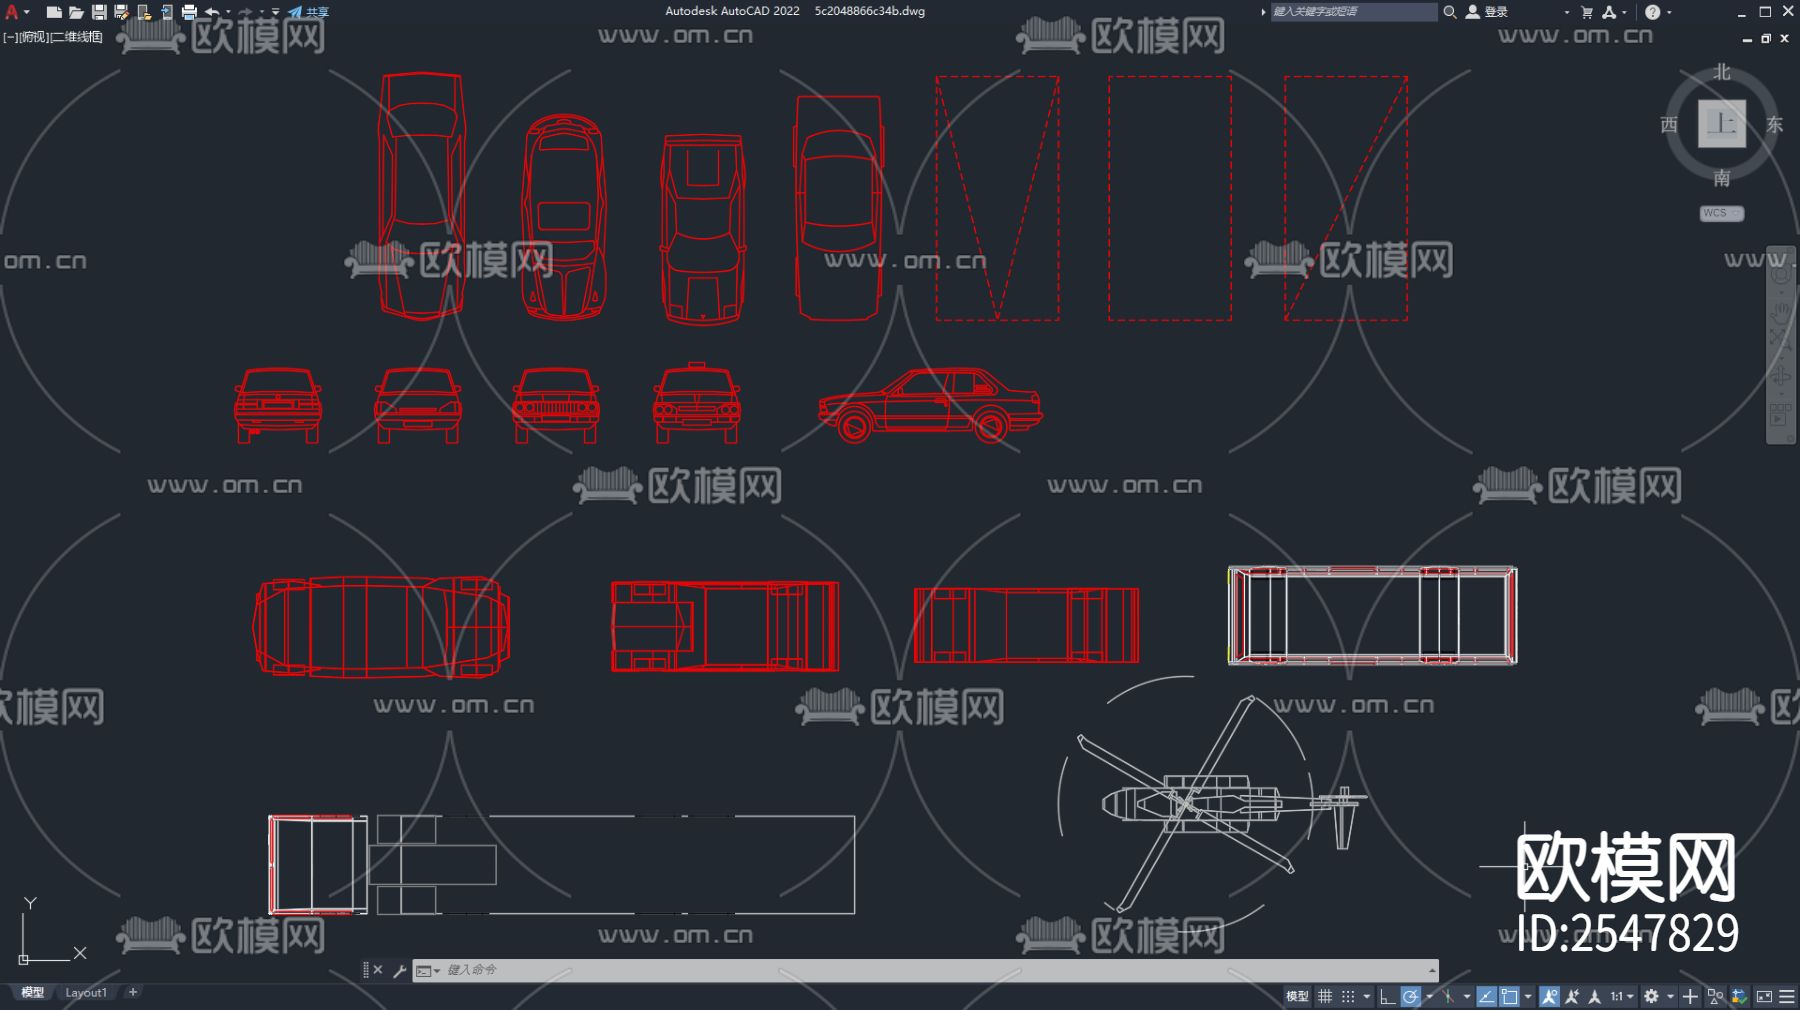Screen dimensions: 1800x1010
Task: Click isolate objects icon in status bar
Action: coord(1715,996)
